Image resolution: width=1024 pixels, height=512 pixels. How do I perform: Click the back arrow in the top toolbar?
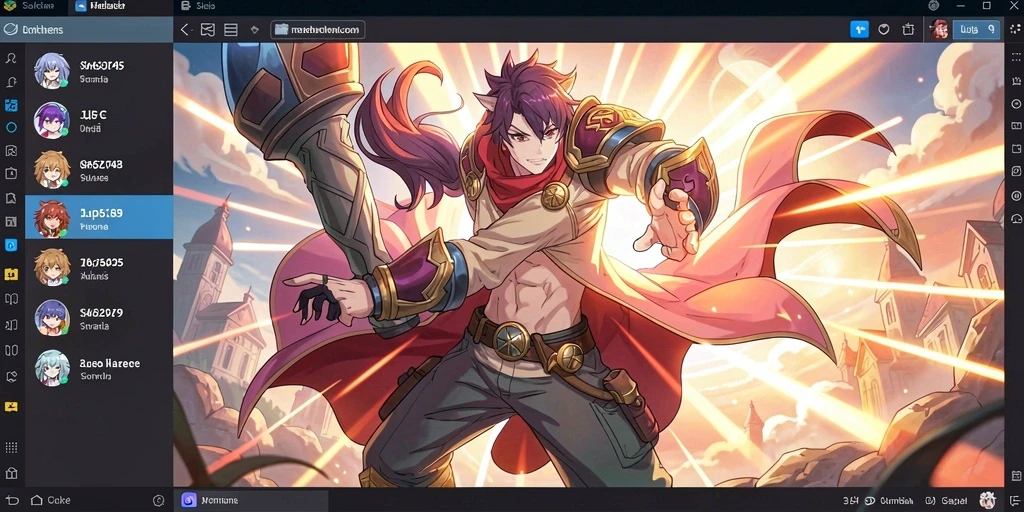[185, 30]
